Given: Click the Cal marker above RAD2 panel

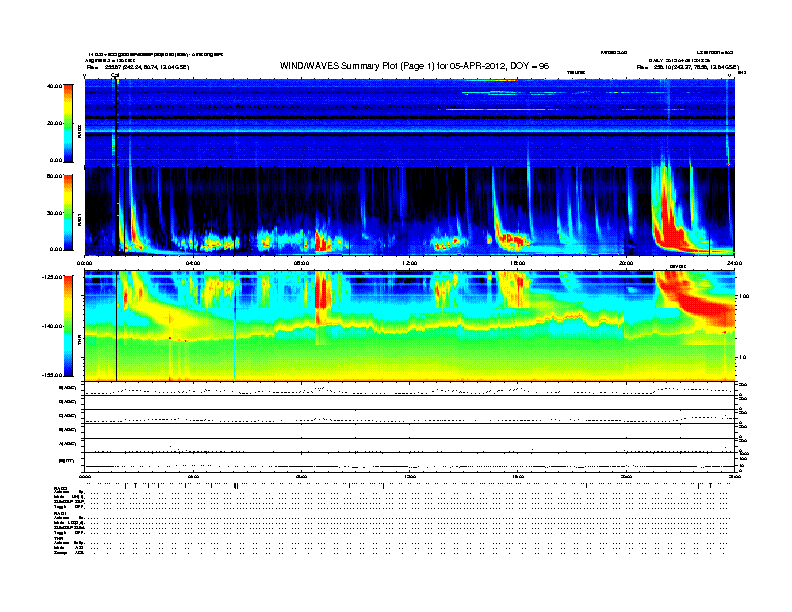Looking at the screenshot, I should tap(115, 75).
